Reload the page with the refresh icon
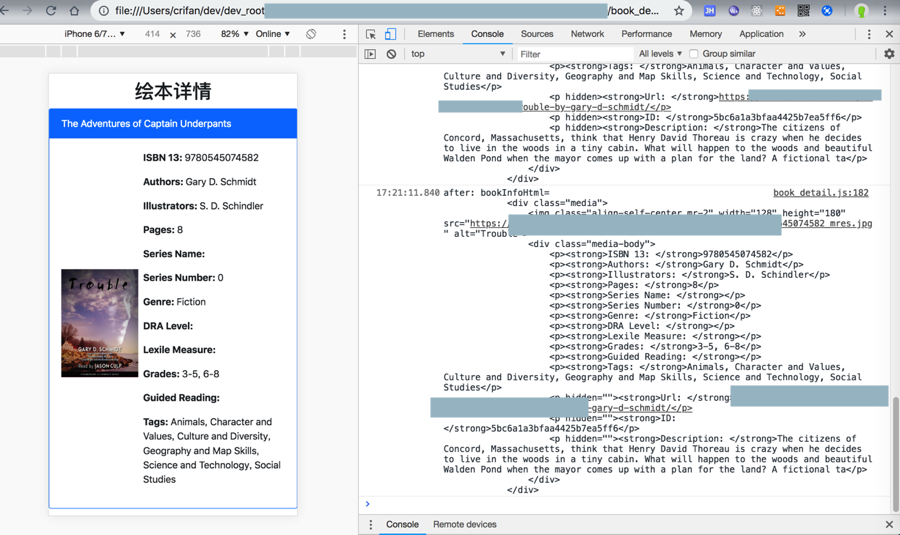The height and width of the screenshot is (535, 900). coord(51,10)
